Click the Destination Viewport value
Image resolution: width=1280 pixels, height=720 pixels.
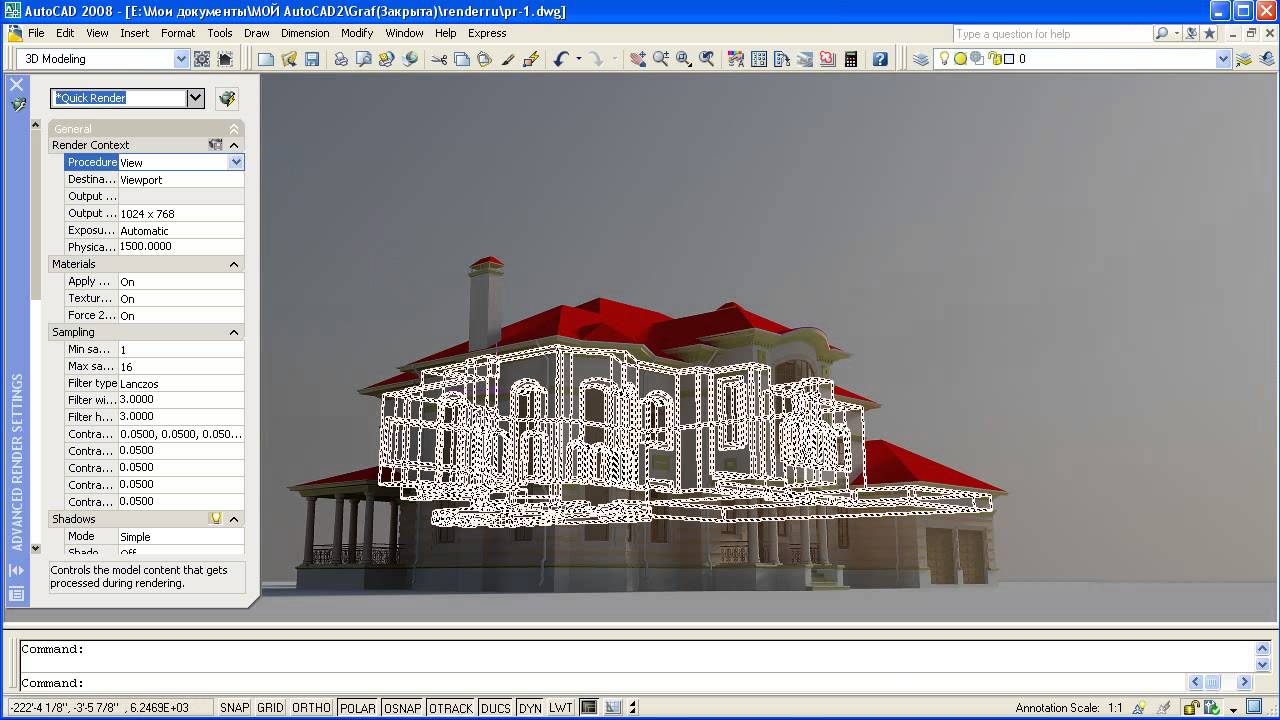181,180
